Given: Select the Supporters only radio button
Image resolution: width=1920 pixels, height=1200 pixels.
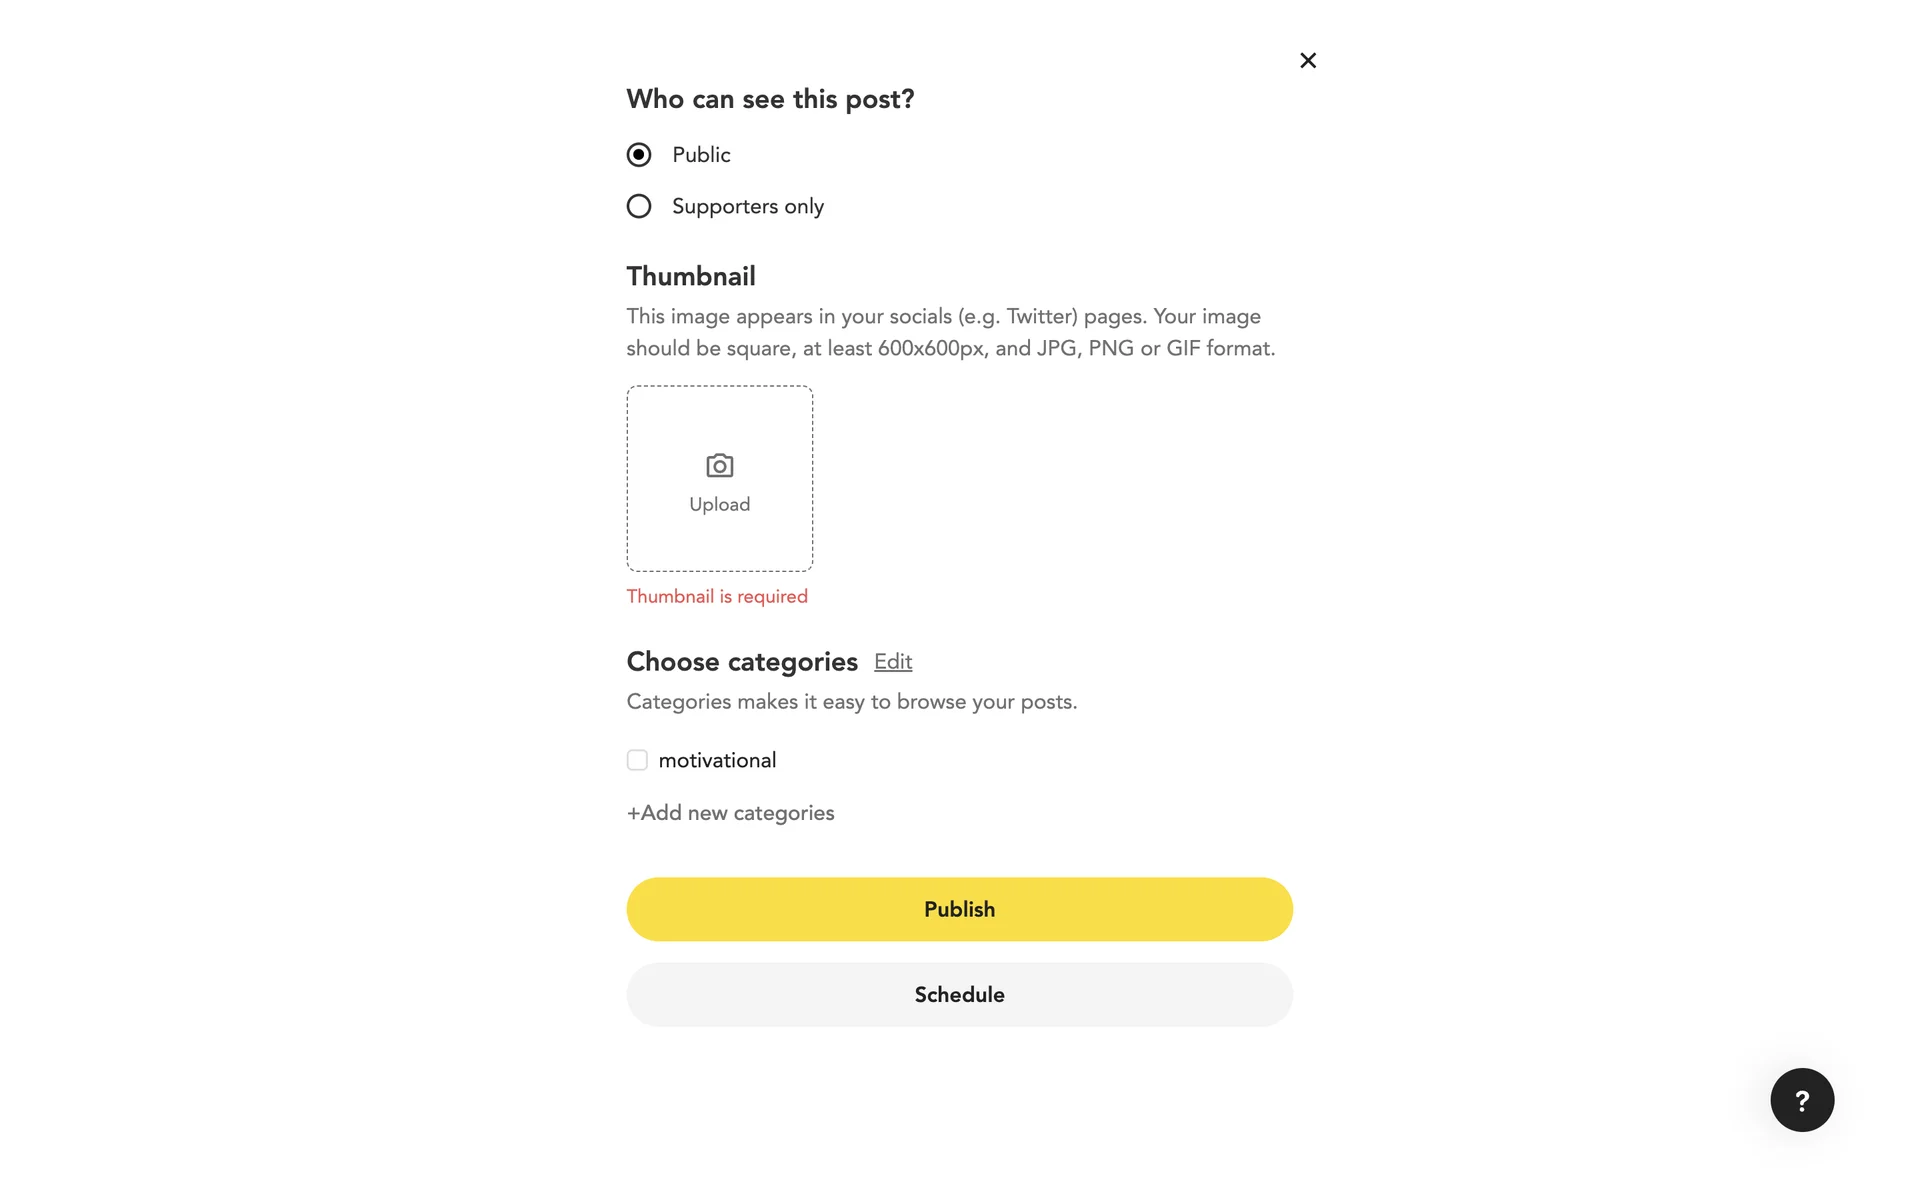Looking at the screenshot, I should (639, 207).
